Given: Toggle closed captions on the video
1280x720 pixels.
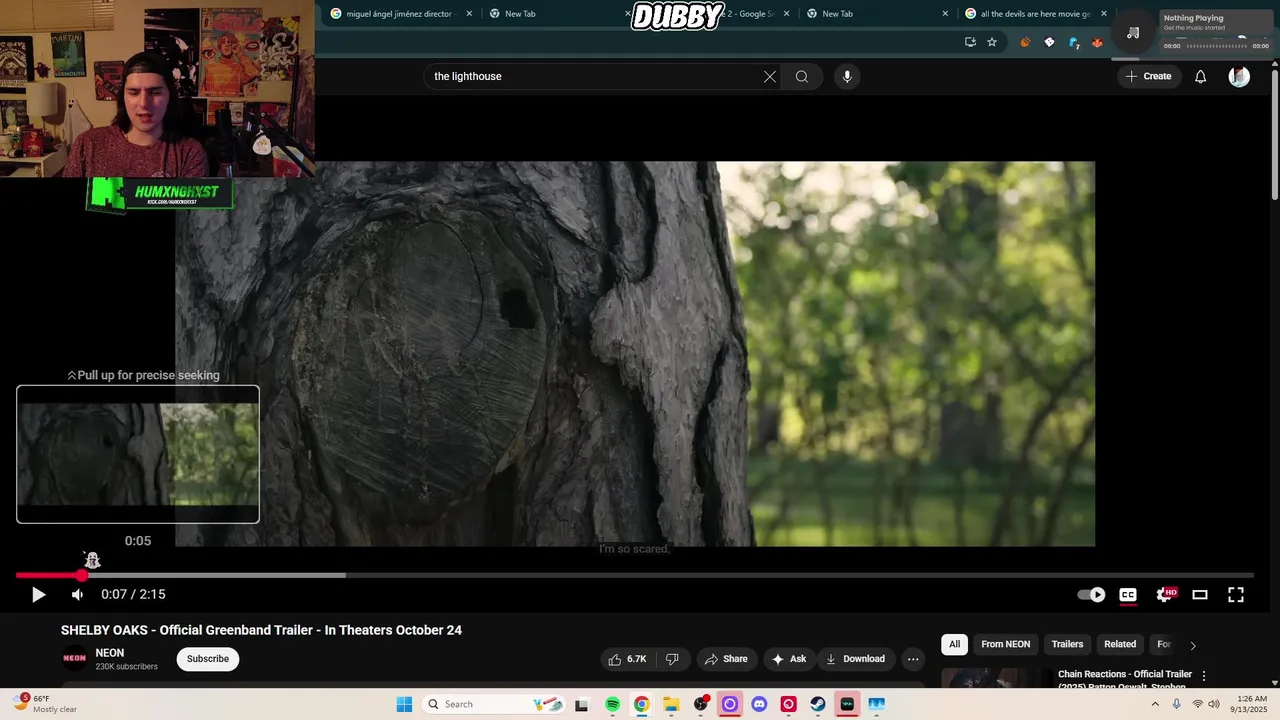Looking at the screenshot, I should 1128,595.
